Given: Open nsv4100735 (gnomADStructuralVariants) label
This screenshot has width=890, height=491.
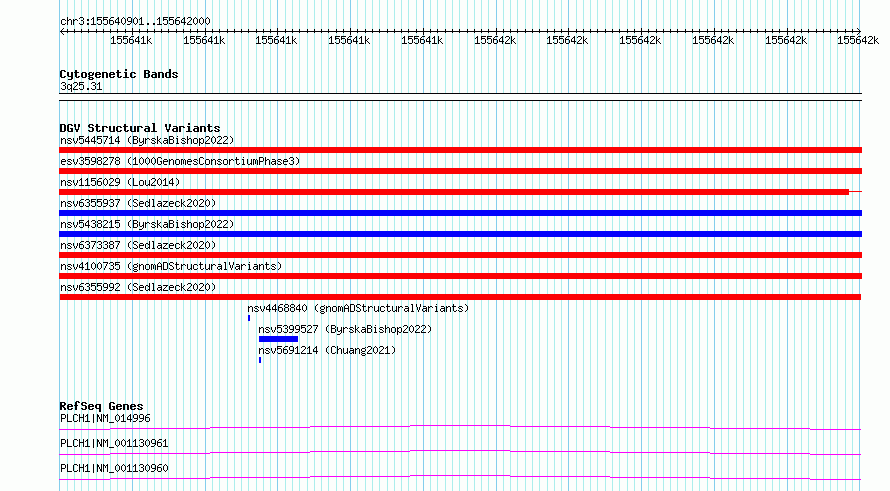Looking at the screenshot, I should coord(171,266).
